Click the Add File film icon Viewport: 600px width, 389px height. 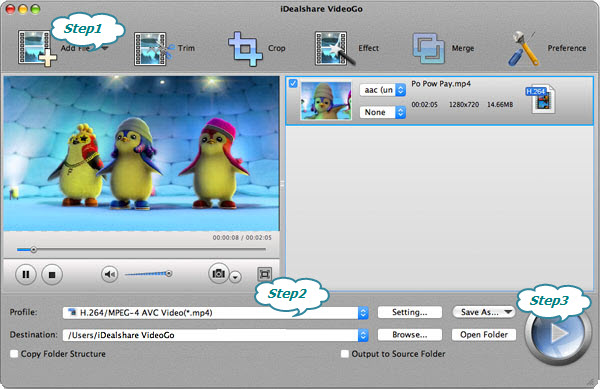click(x=36, y=49)
